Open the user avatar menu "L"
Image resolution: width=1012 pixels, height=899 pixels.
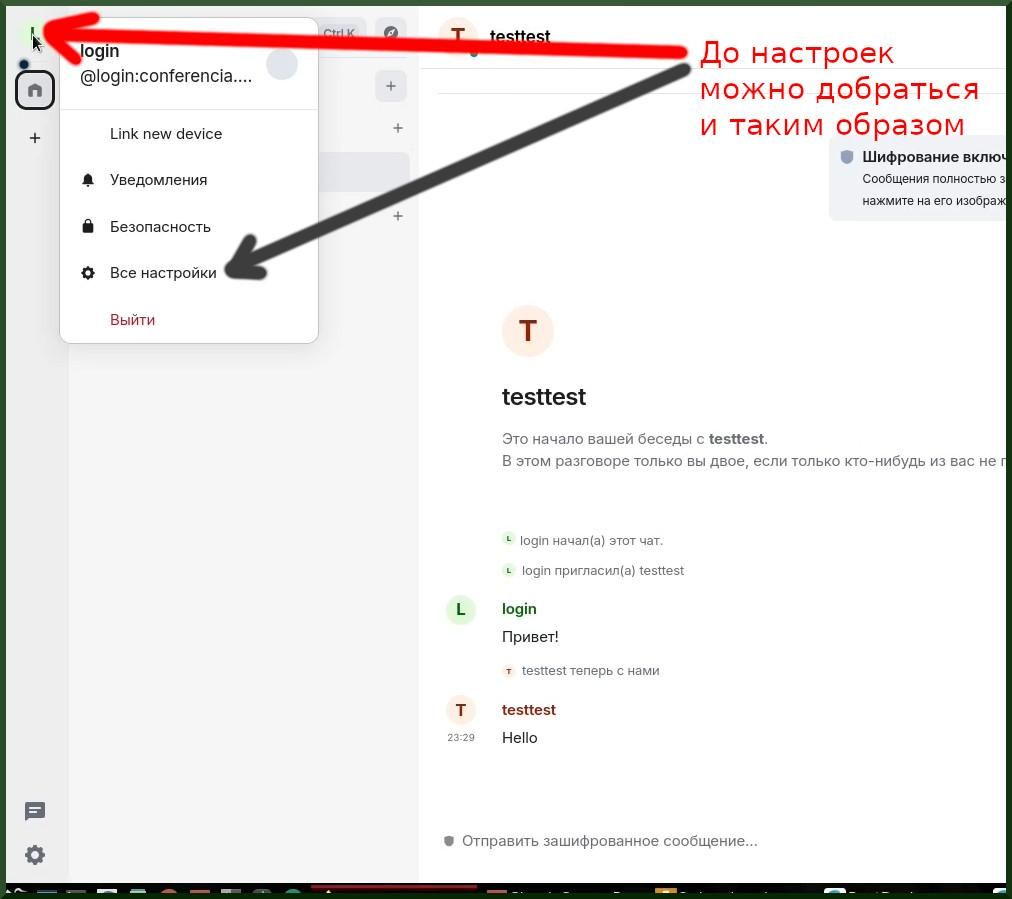point(34,36)
